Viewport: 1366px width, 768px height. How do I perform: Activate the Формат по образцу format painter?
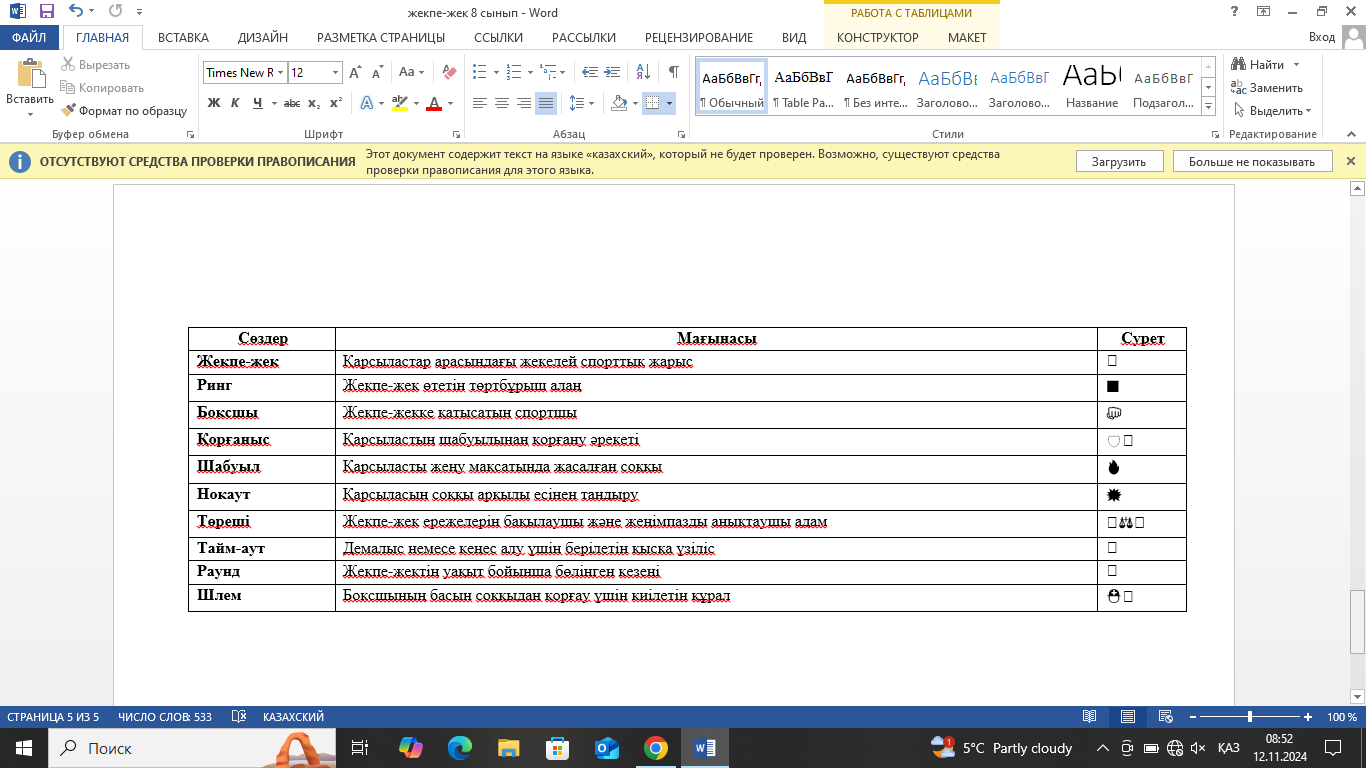[124, 111]
